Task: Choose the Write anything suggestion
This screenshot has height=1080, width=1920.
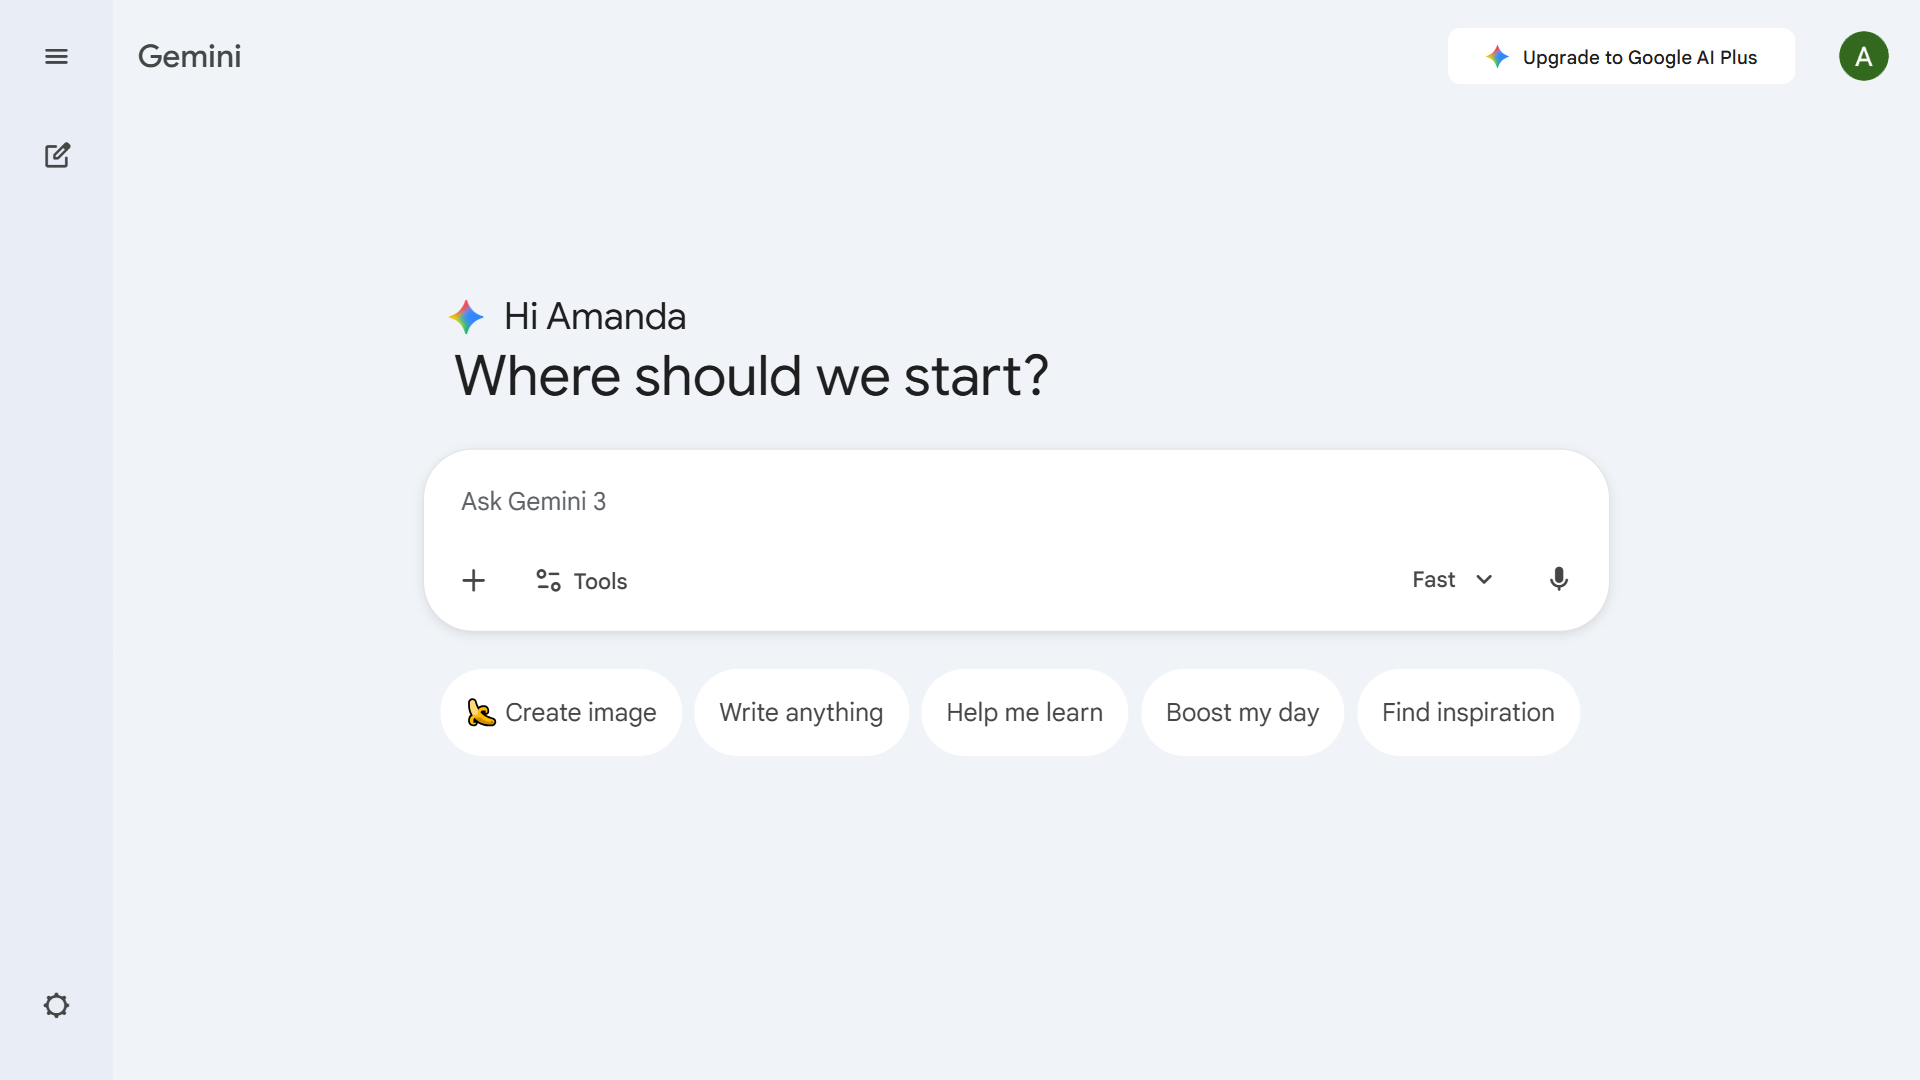Action: (x=801, y=712)
